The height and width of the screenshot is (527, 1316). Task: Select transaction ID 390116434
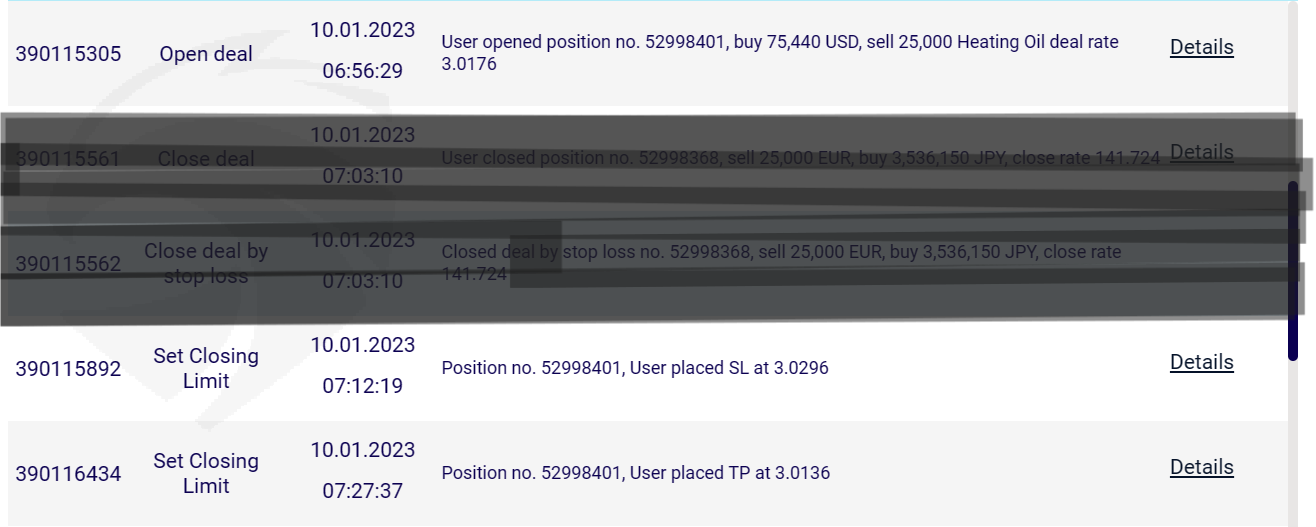[x=68, y=474]
